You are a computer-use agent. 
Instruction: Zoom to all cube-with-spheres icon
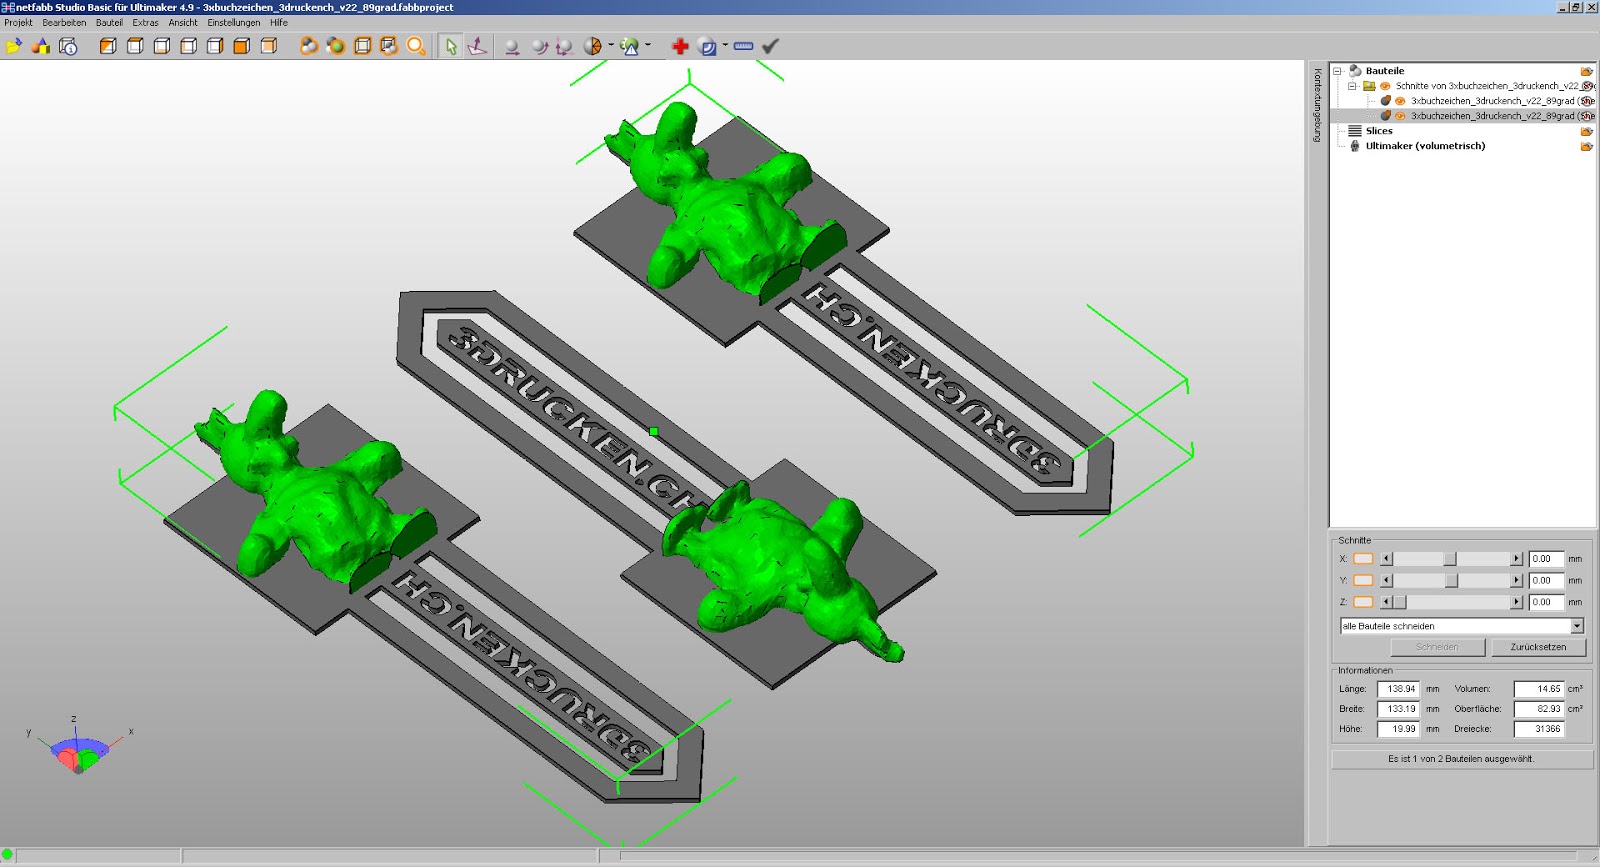coord(389,46)
